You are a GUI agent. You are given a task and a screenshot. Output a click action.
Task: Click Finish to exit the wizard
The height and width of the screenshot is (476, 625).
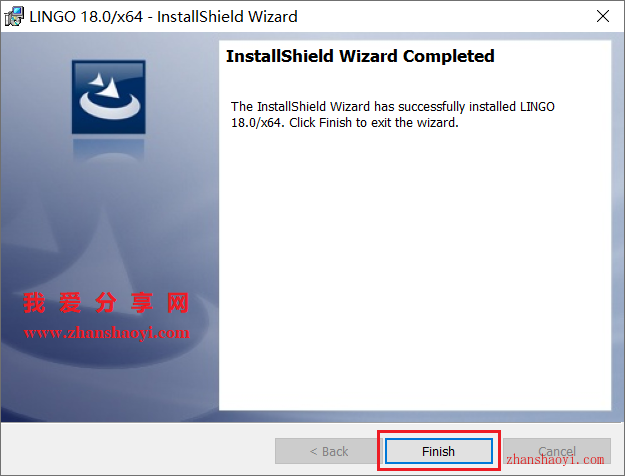pos(438,451)
